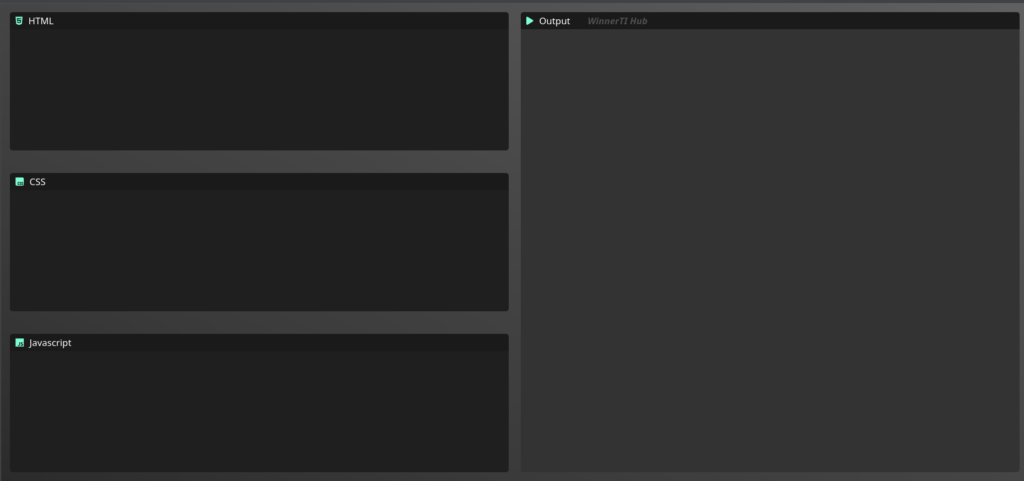Click the CSS file icon
The height and width of the screenshot is (481, 1024).
(x=20, y=182)
